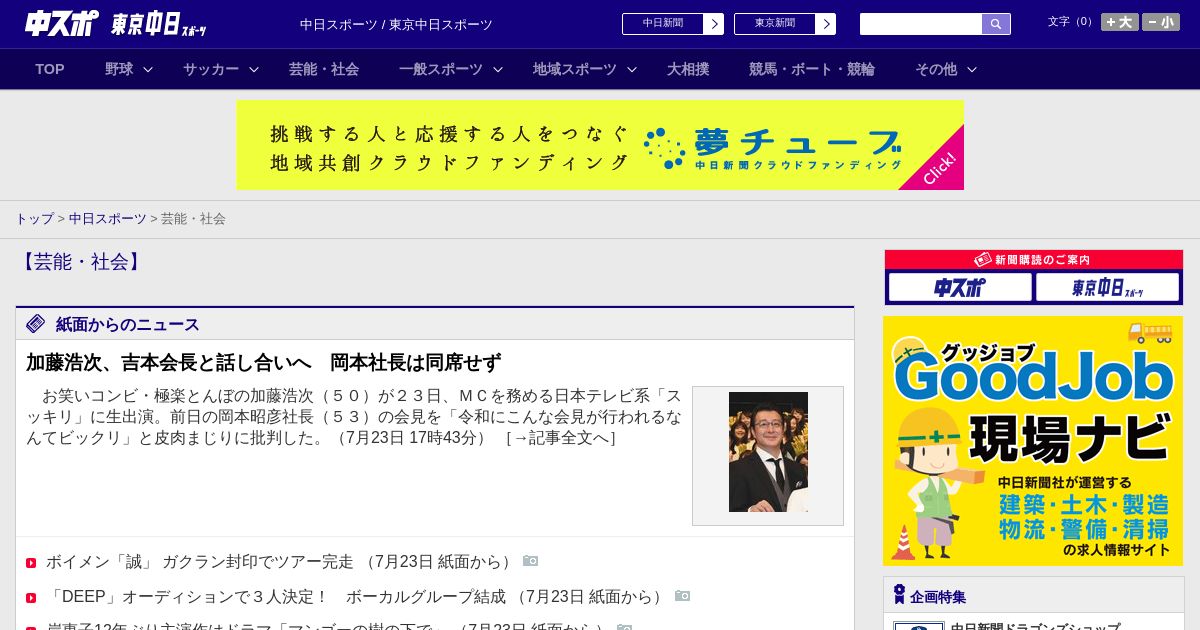Click camera icon beside DEEP article
Viewport: 1200px width, 630px height.
tap(683, 596)
